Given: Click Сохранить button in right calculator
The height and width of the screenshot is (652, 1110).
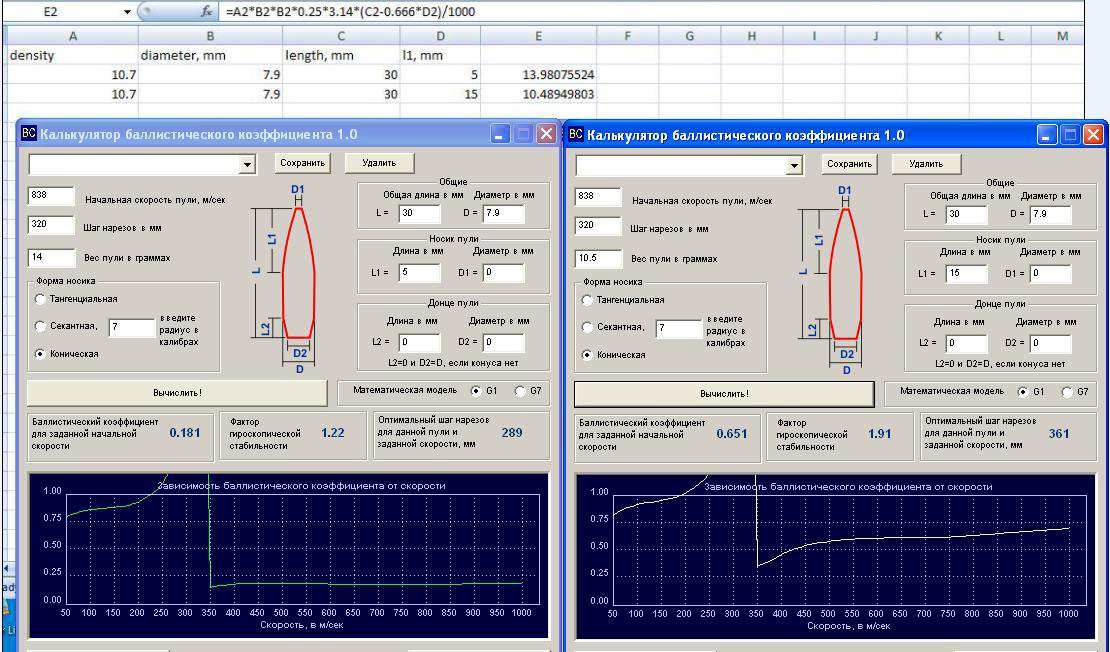Looking at the screenshot, I should 850,163.
